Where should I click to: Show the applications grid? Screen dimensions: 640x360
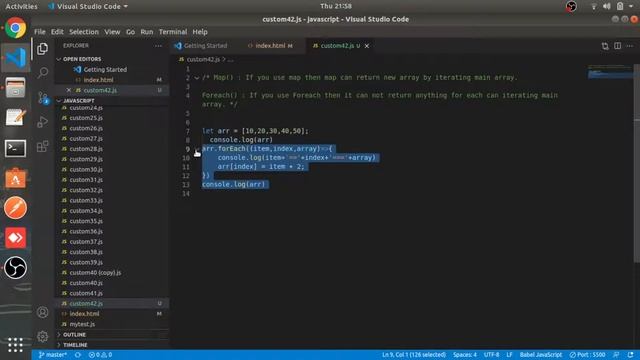(x=16, y=345)
